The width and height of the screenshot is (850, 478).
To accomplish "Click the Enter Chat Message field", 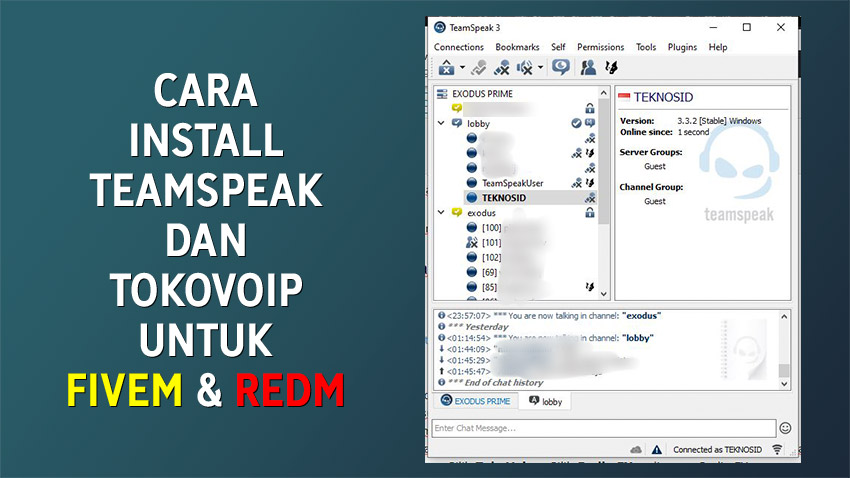I will pos(603,428).
